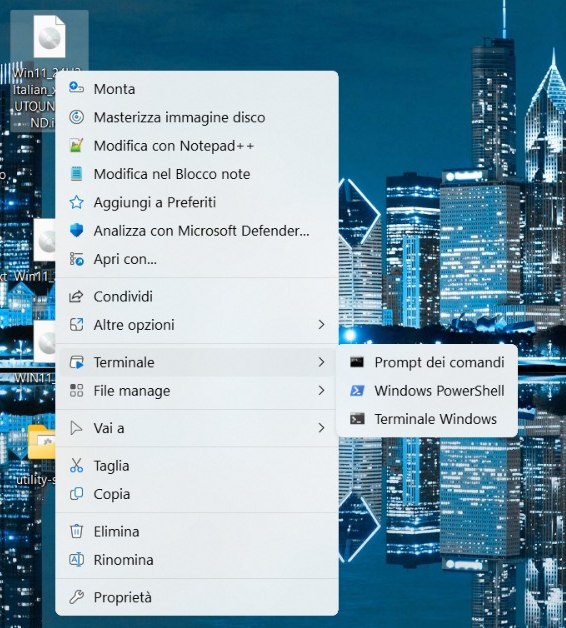566x628 pixels.
Task: Launch Terminale Windows from submenu
Action: click(x=427, y=419)
